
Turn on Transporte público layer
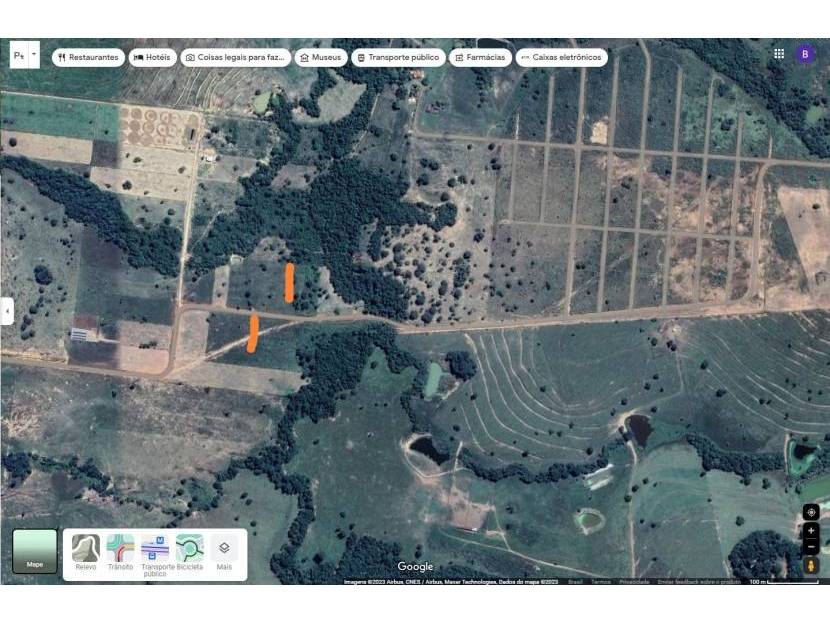pyautogui.click(x=155, y=551)
